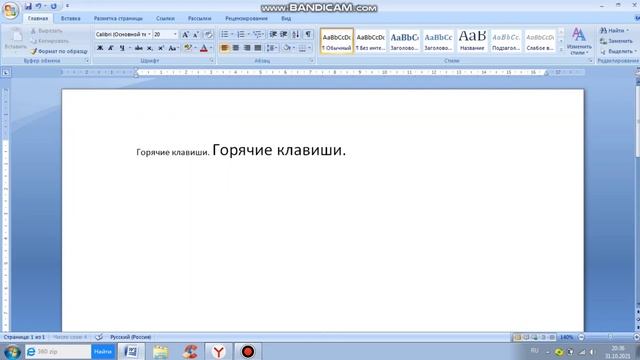Open the round Office button menu
This screenshot has height=360, width=640.
[11, 11]
